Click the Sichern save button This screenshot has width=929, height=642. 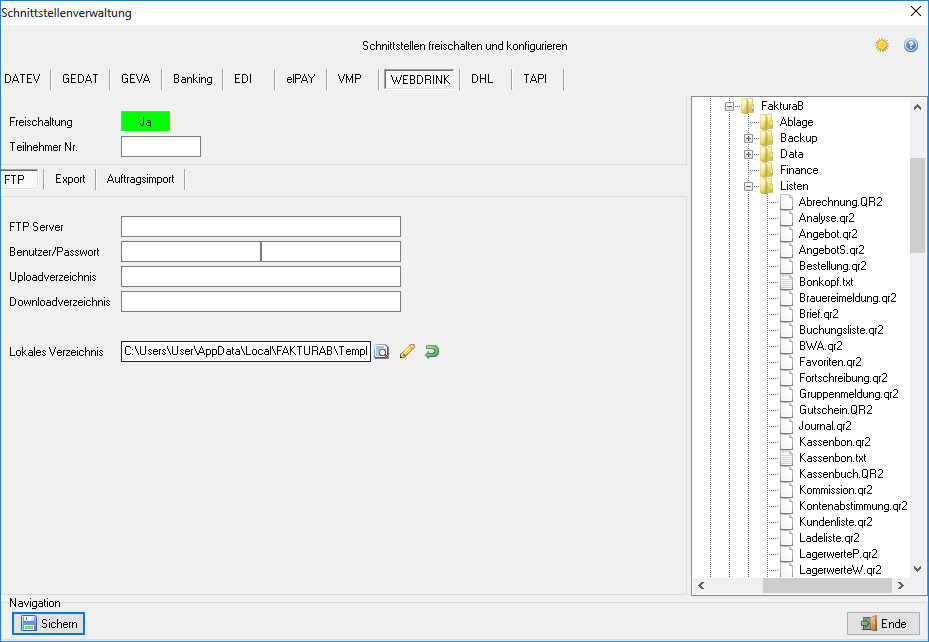(x=49, y=624)
